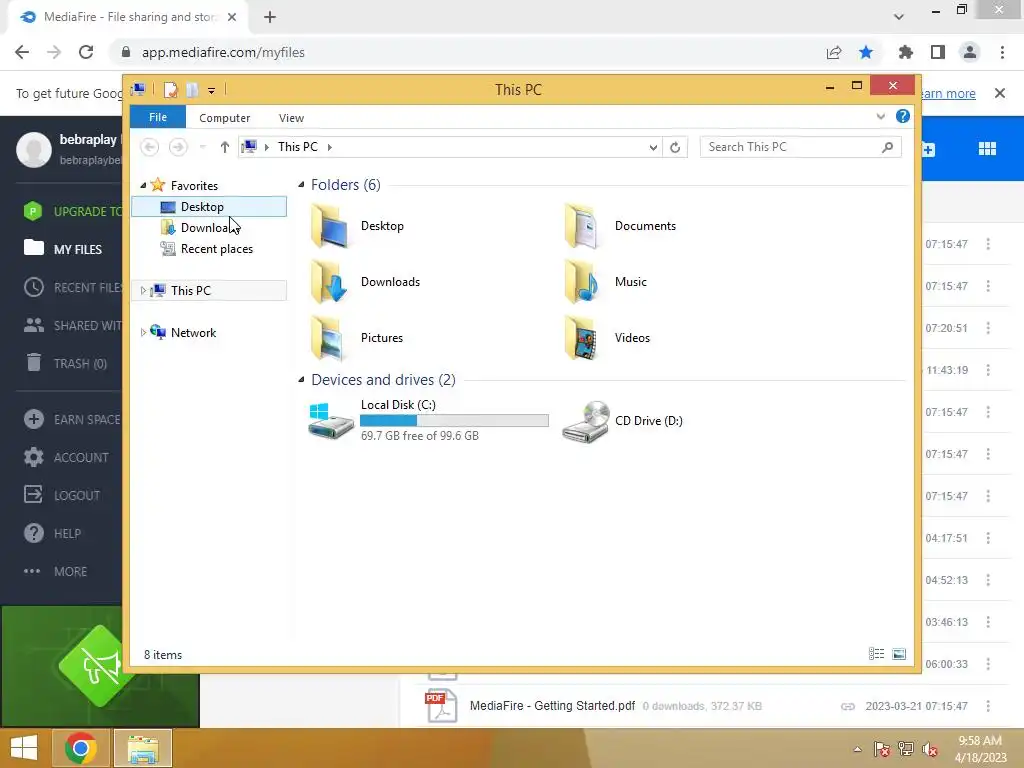1024x768 pixels.
Task: Open HELP in MediaFire sidebar
Action: click(x=52, y=533)
